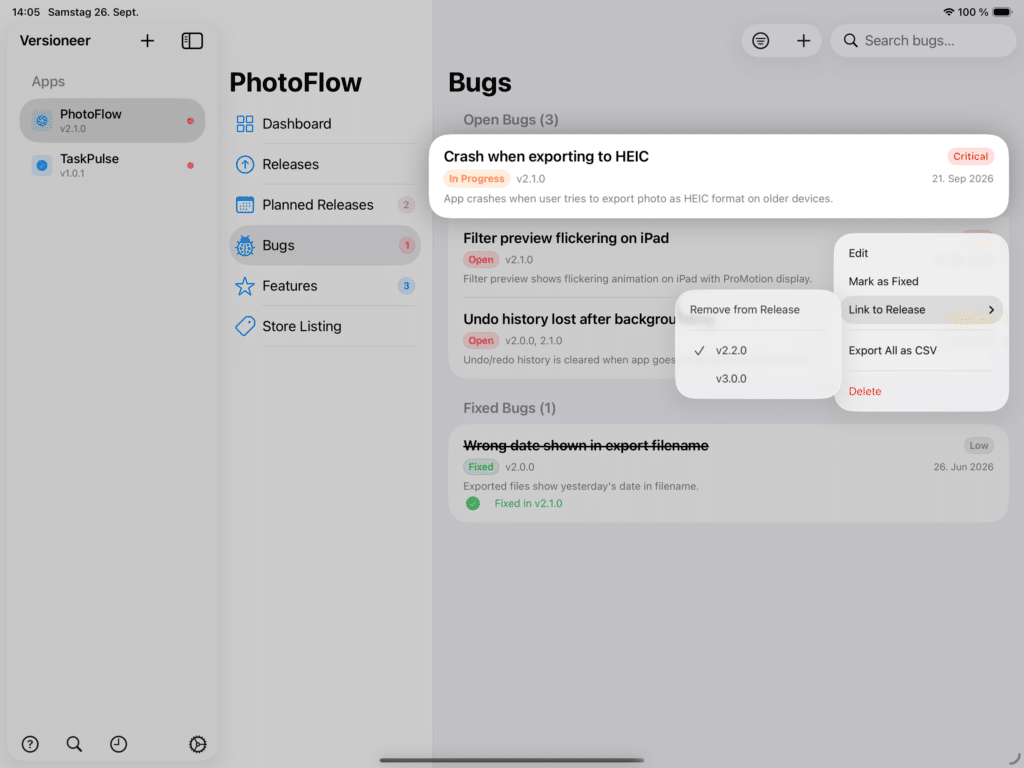This screenshot has height=768, width=1024.
Task: Choose Mark as Fixed
Action: pos(921,281)
